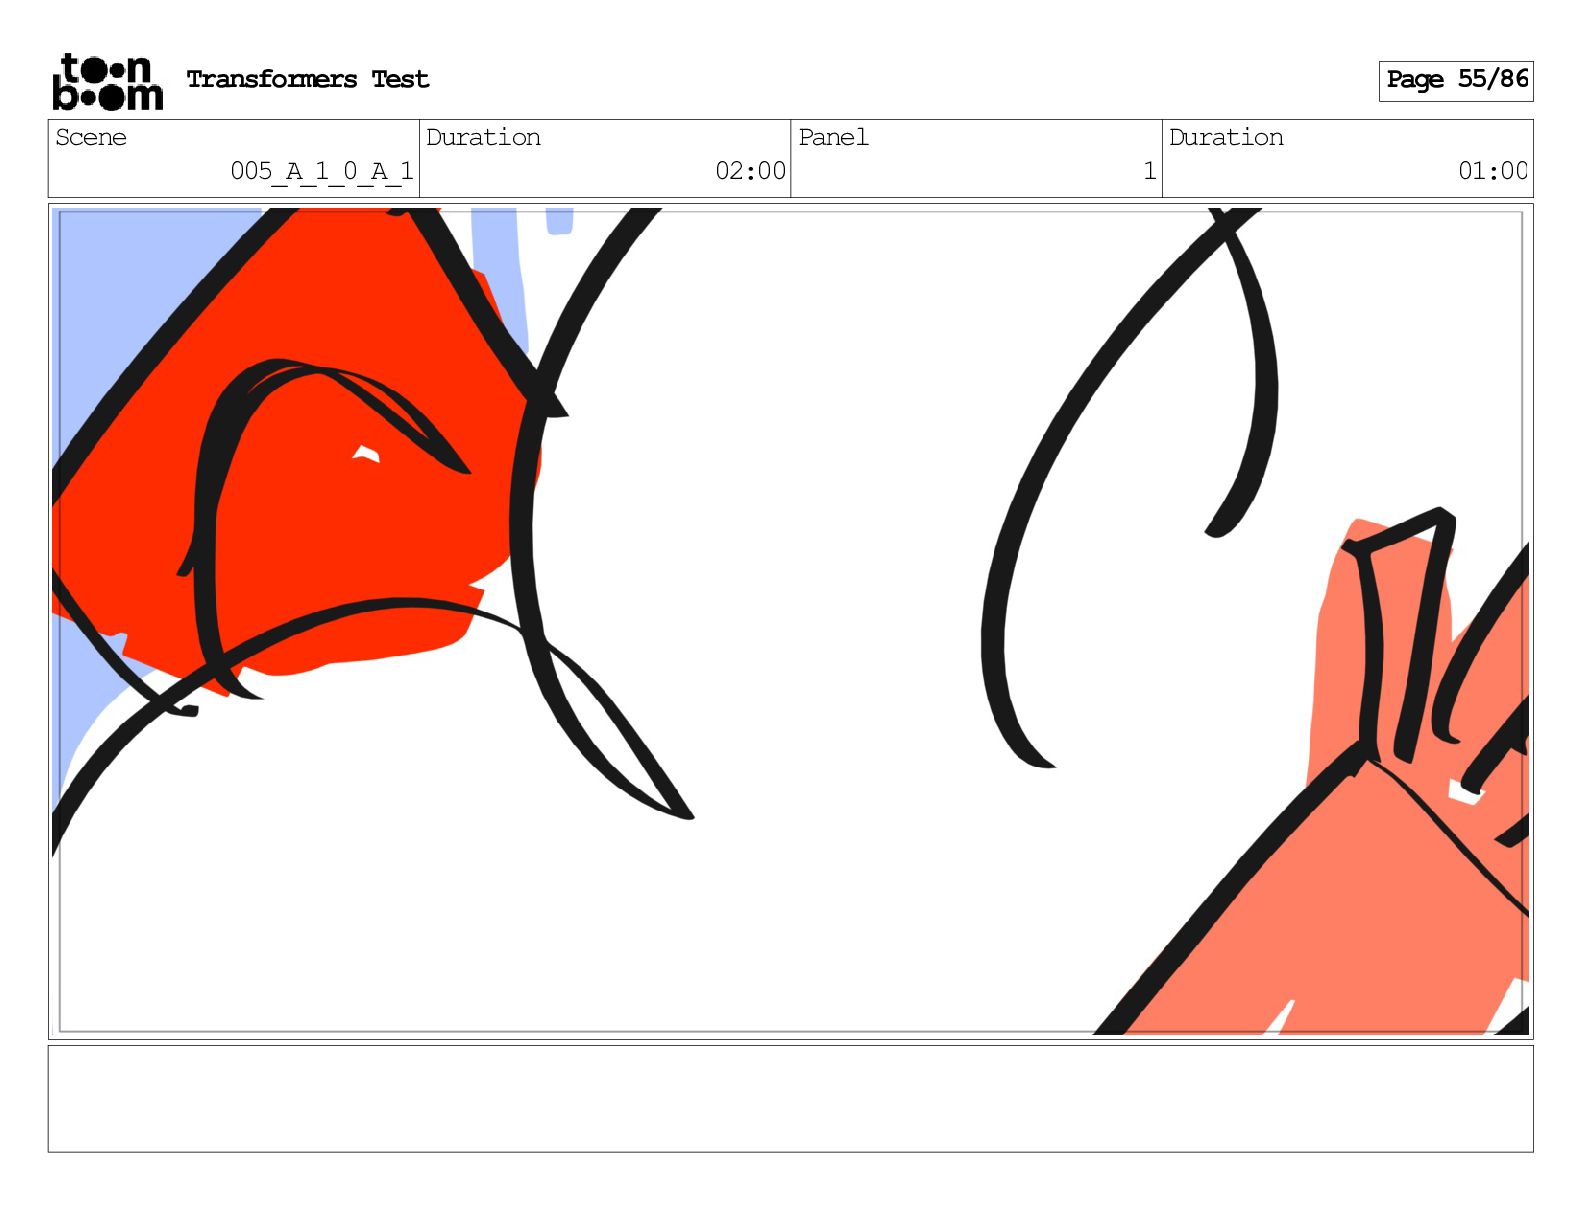Screen dimensions: 1584x1224
Task: Click the scene duration value '02:00'
Action: (x=750, y=171)
